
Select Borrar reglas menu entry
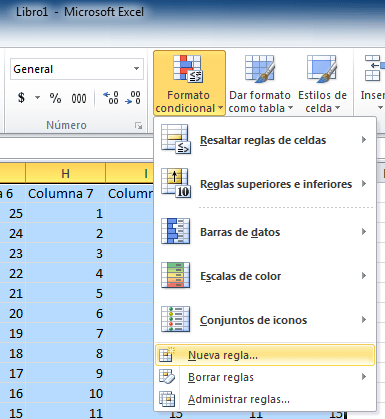pyautogui.click(x=265, y=377)
